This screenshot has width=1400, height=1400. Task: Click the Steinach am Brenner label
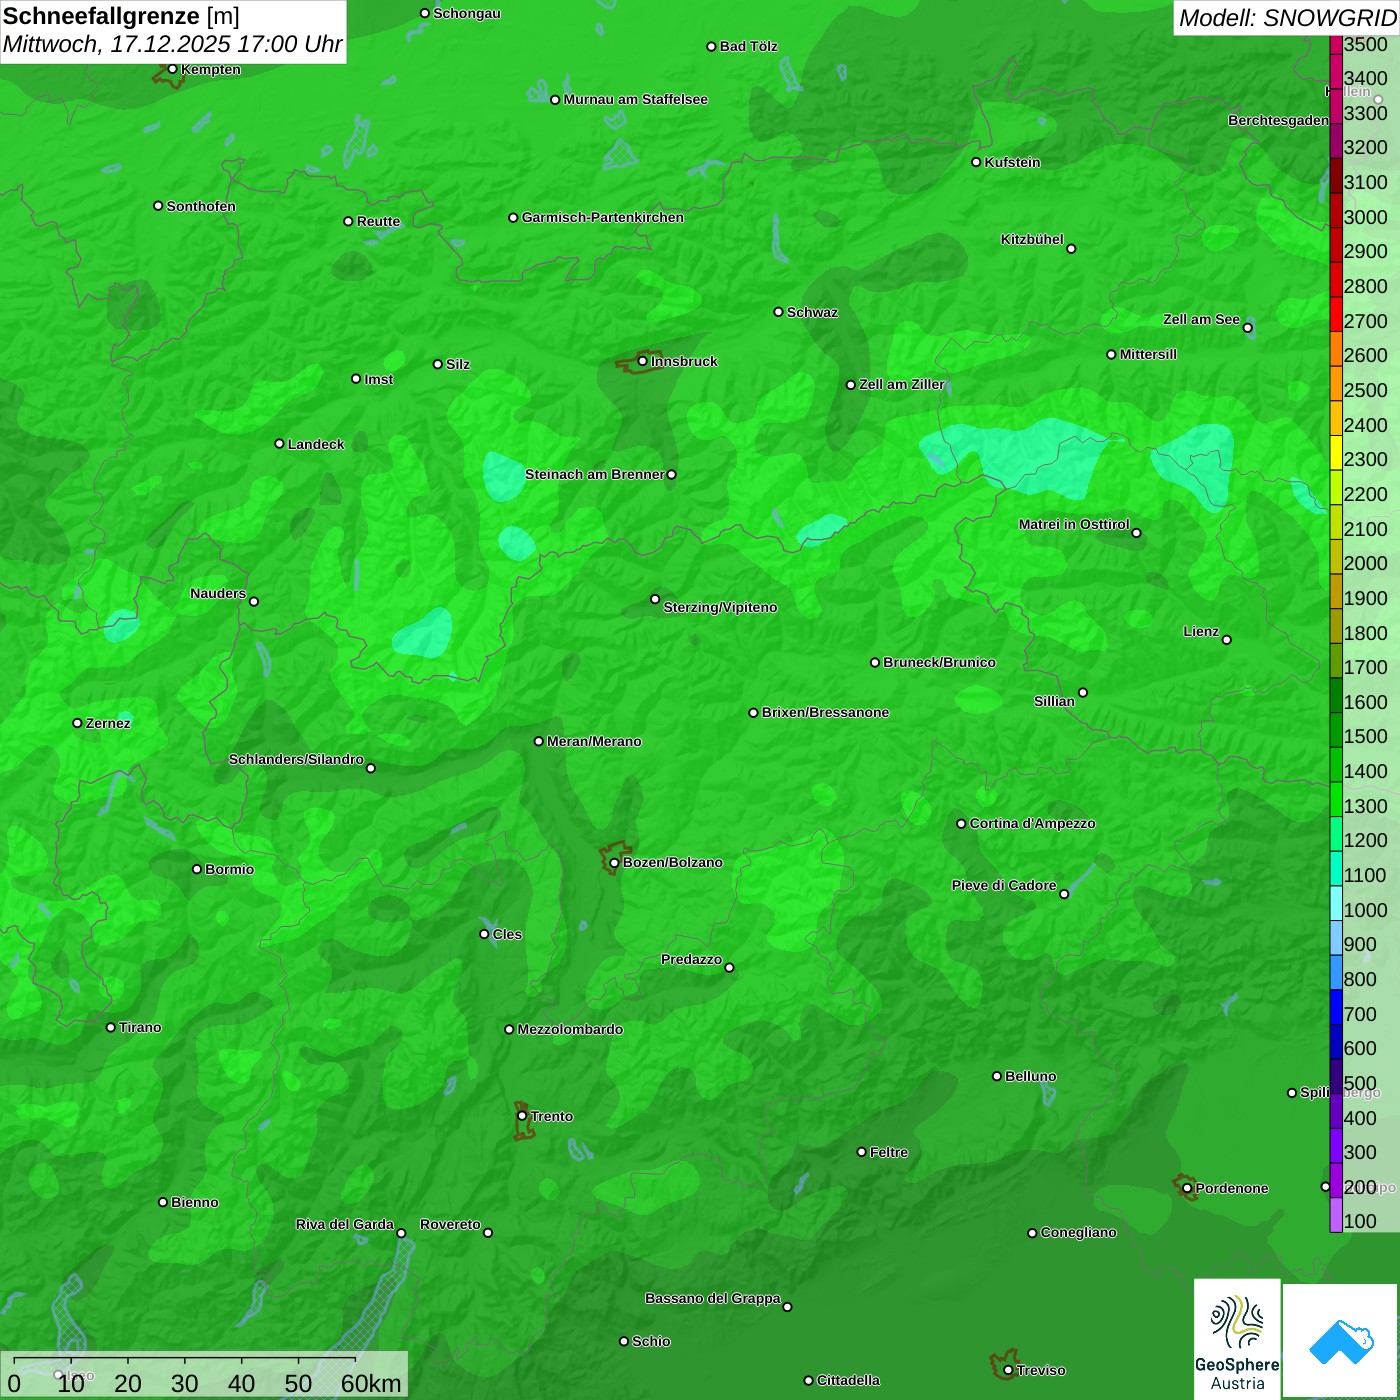click(x=595, y=474)
